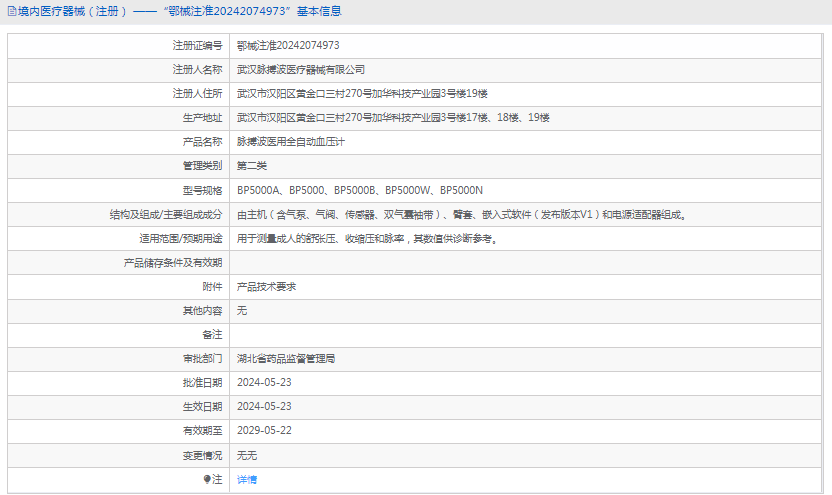This screenshot has width=832, height=495.
Task: Click the 其他内容 label
Action: click(x=203, y=311)
